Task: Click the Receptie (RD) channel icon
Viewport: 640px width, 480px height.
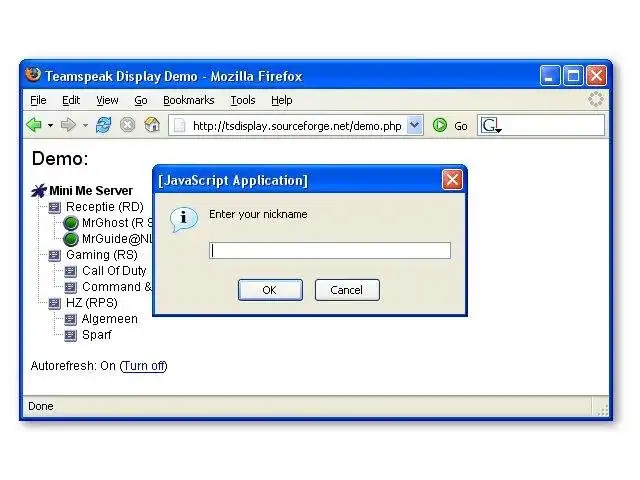Action: click(54, 207)
